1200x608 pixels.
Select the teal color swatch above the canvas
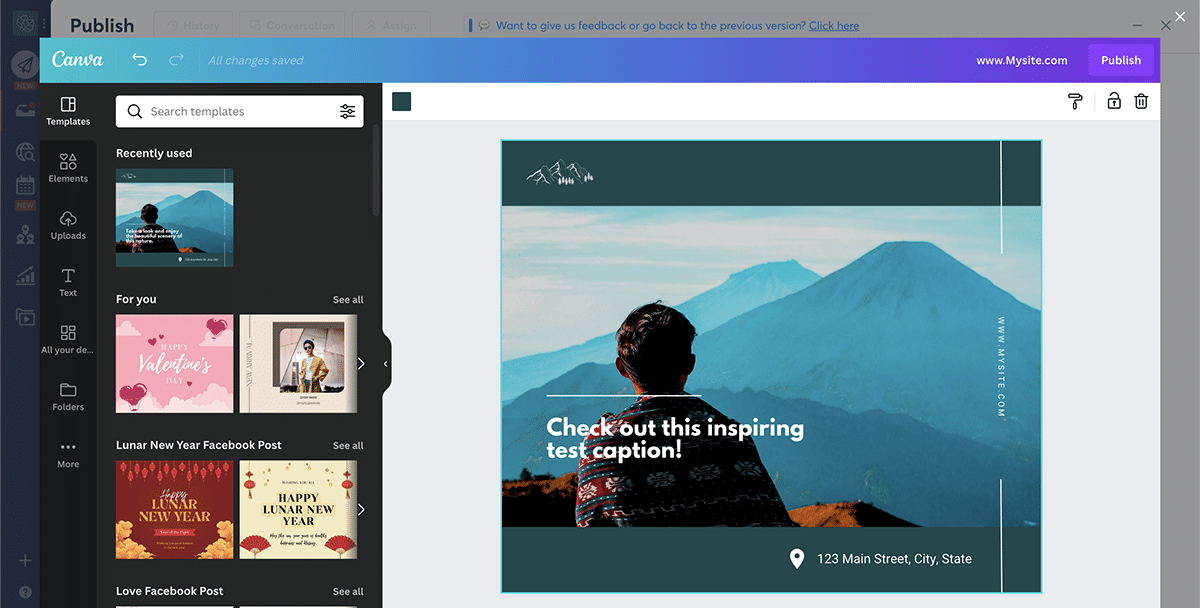click(403, 101)
